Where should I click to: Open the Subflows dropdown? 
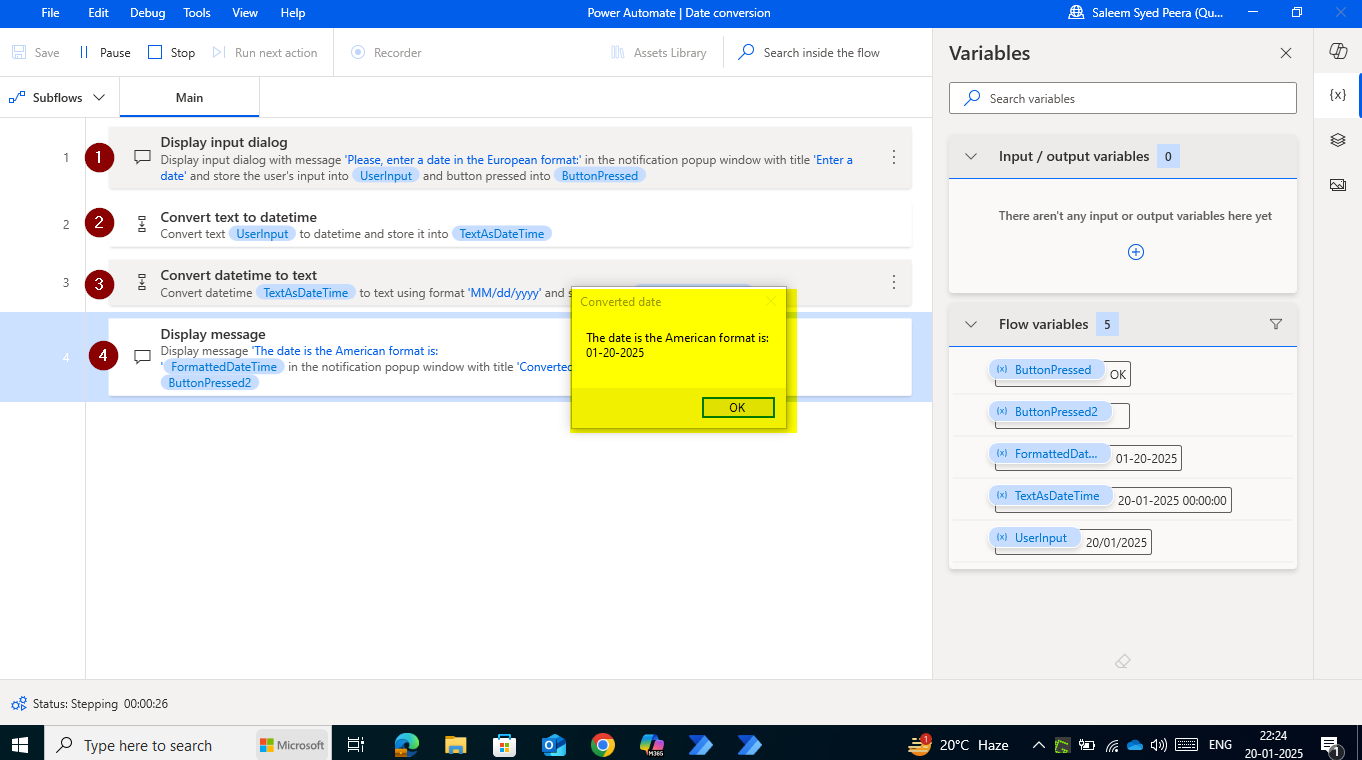[x=57, y=97]
